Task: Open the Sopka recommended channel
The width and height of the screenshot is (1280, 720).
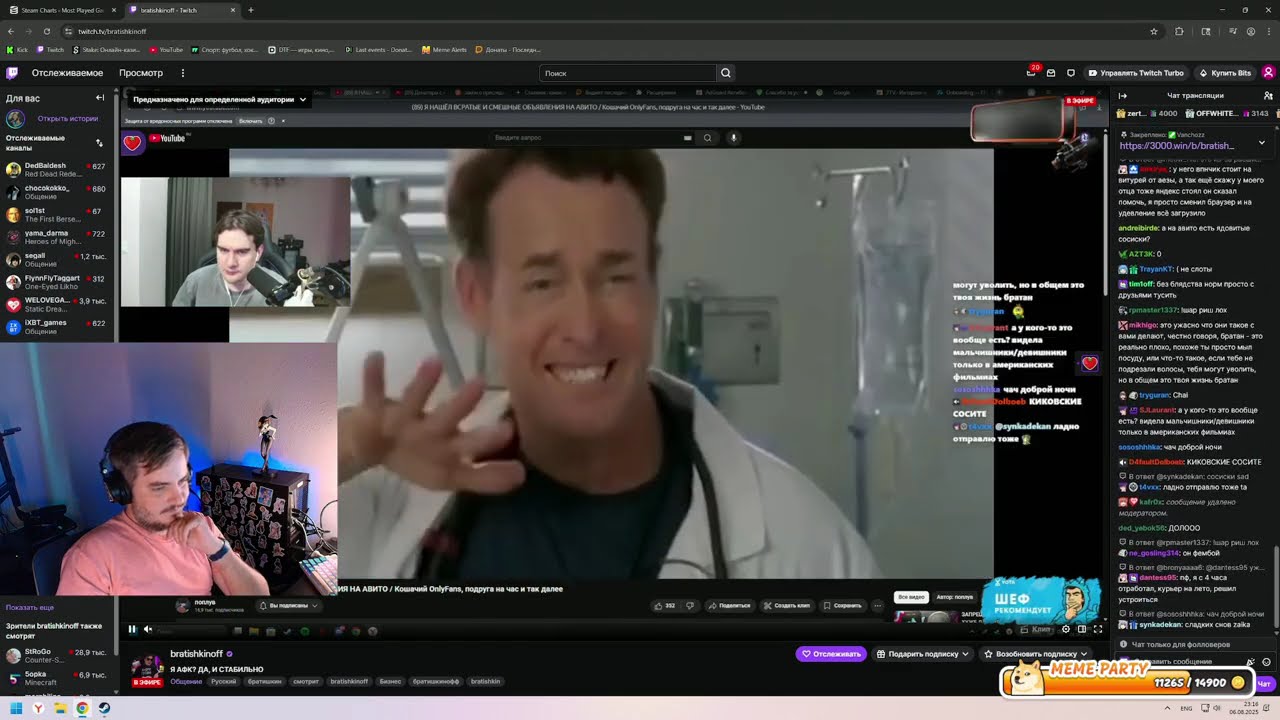Action: 58,678
